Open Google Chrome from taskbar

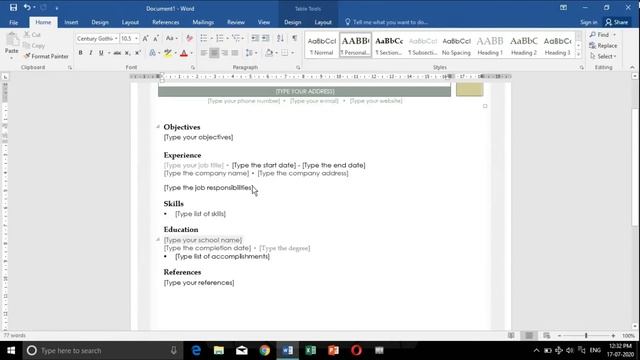(x=264, y=350)
